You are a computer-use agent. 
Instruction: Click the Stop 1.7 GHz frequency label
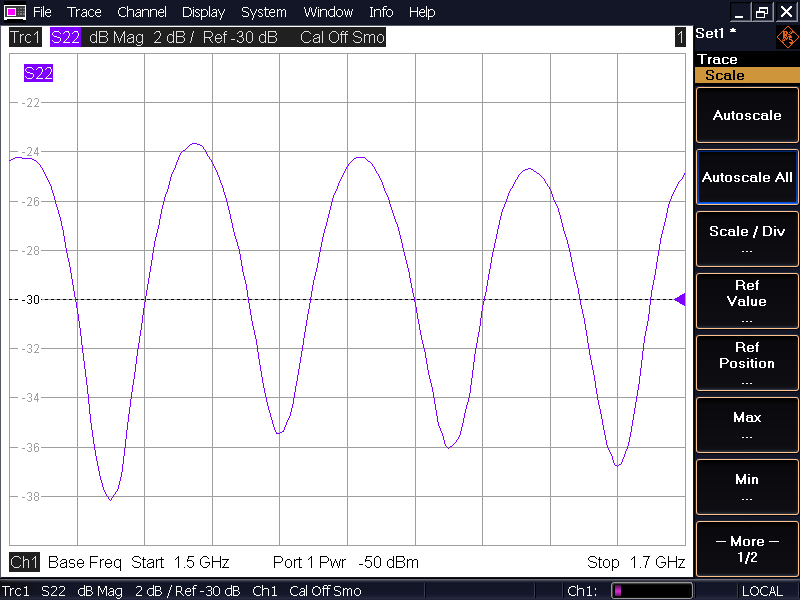pos(635,562)
